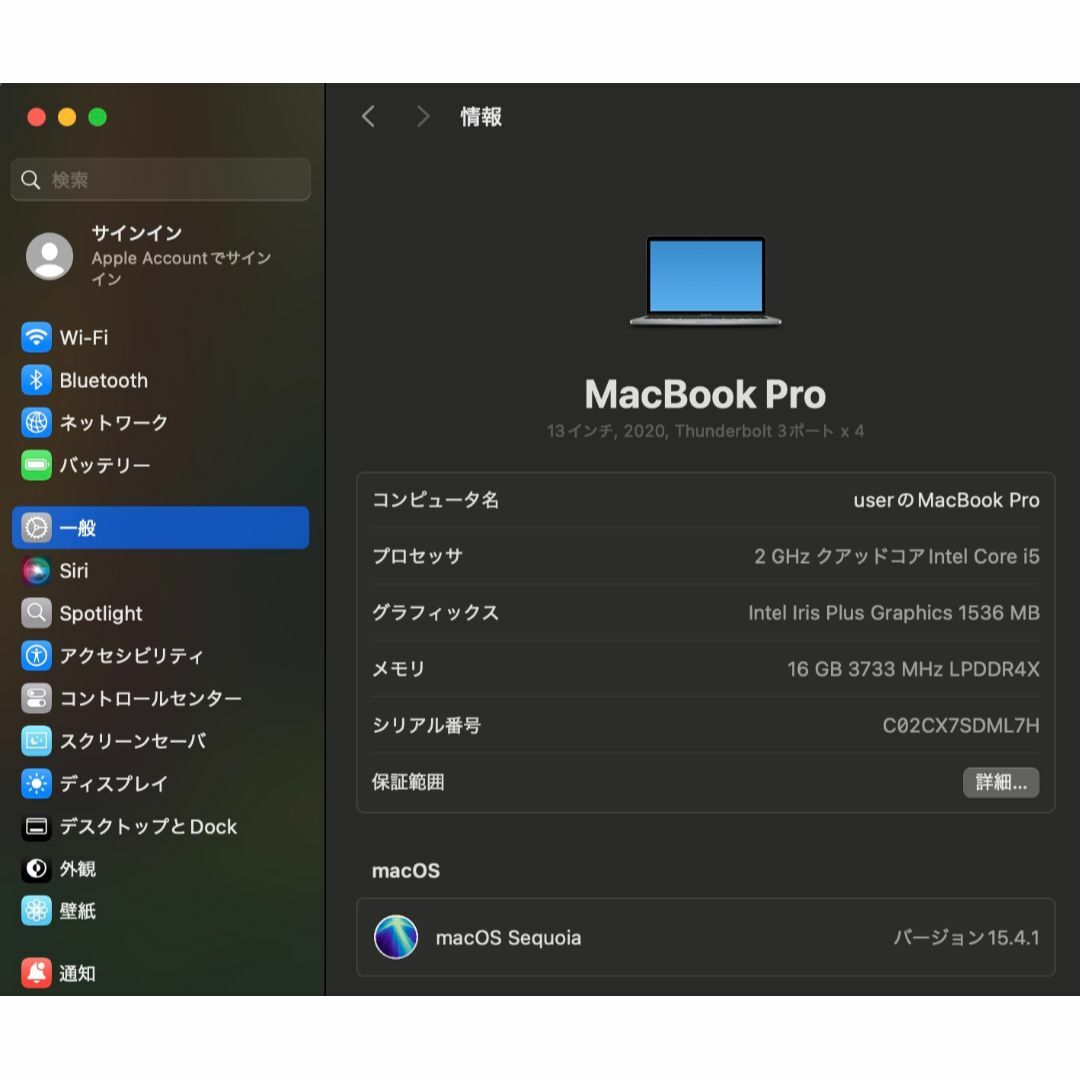Click the yellow minimize window button
The width and height of the screenshot is (1080, 1080).
point(67,117)
